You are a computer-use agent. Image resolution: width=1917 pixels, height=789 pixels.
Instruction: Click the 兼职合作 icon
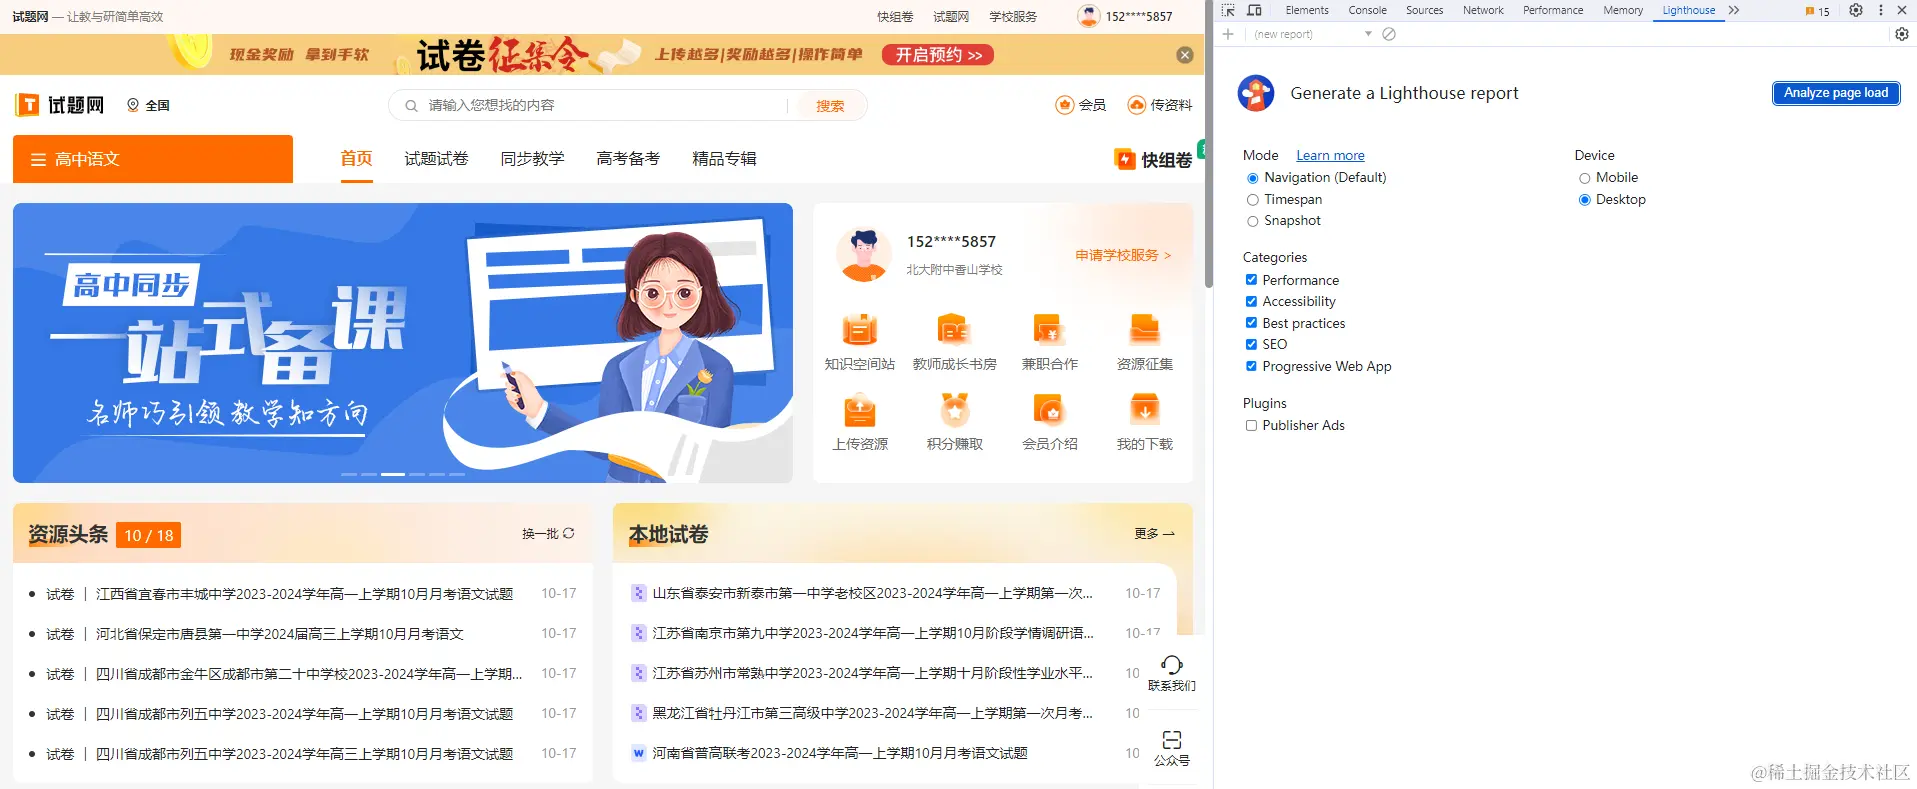tap(1049, 329)
